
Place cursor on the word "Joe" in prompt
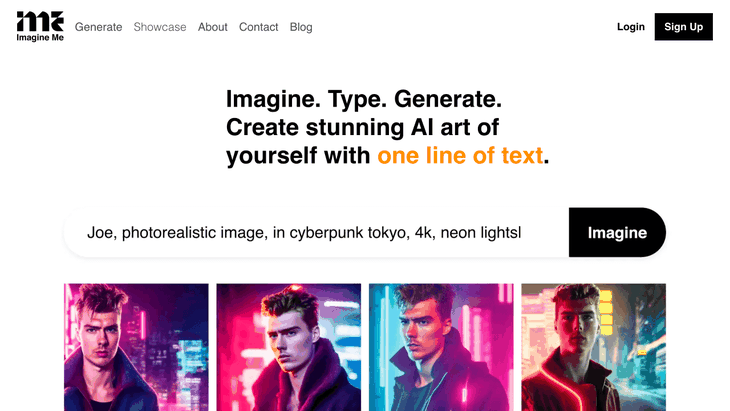pyautogui.click(x=100, y=232)
